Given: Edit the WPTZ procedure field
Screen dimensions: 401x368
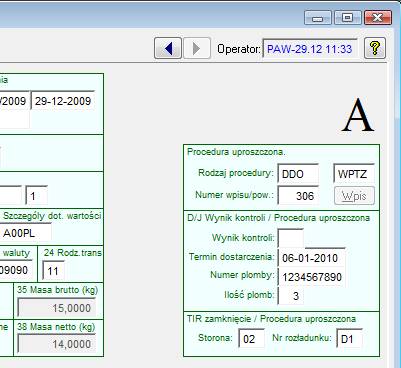Looking at the screenshot, I should click(354, 174).
